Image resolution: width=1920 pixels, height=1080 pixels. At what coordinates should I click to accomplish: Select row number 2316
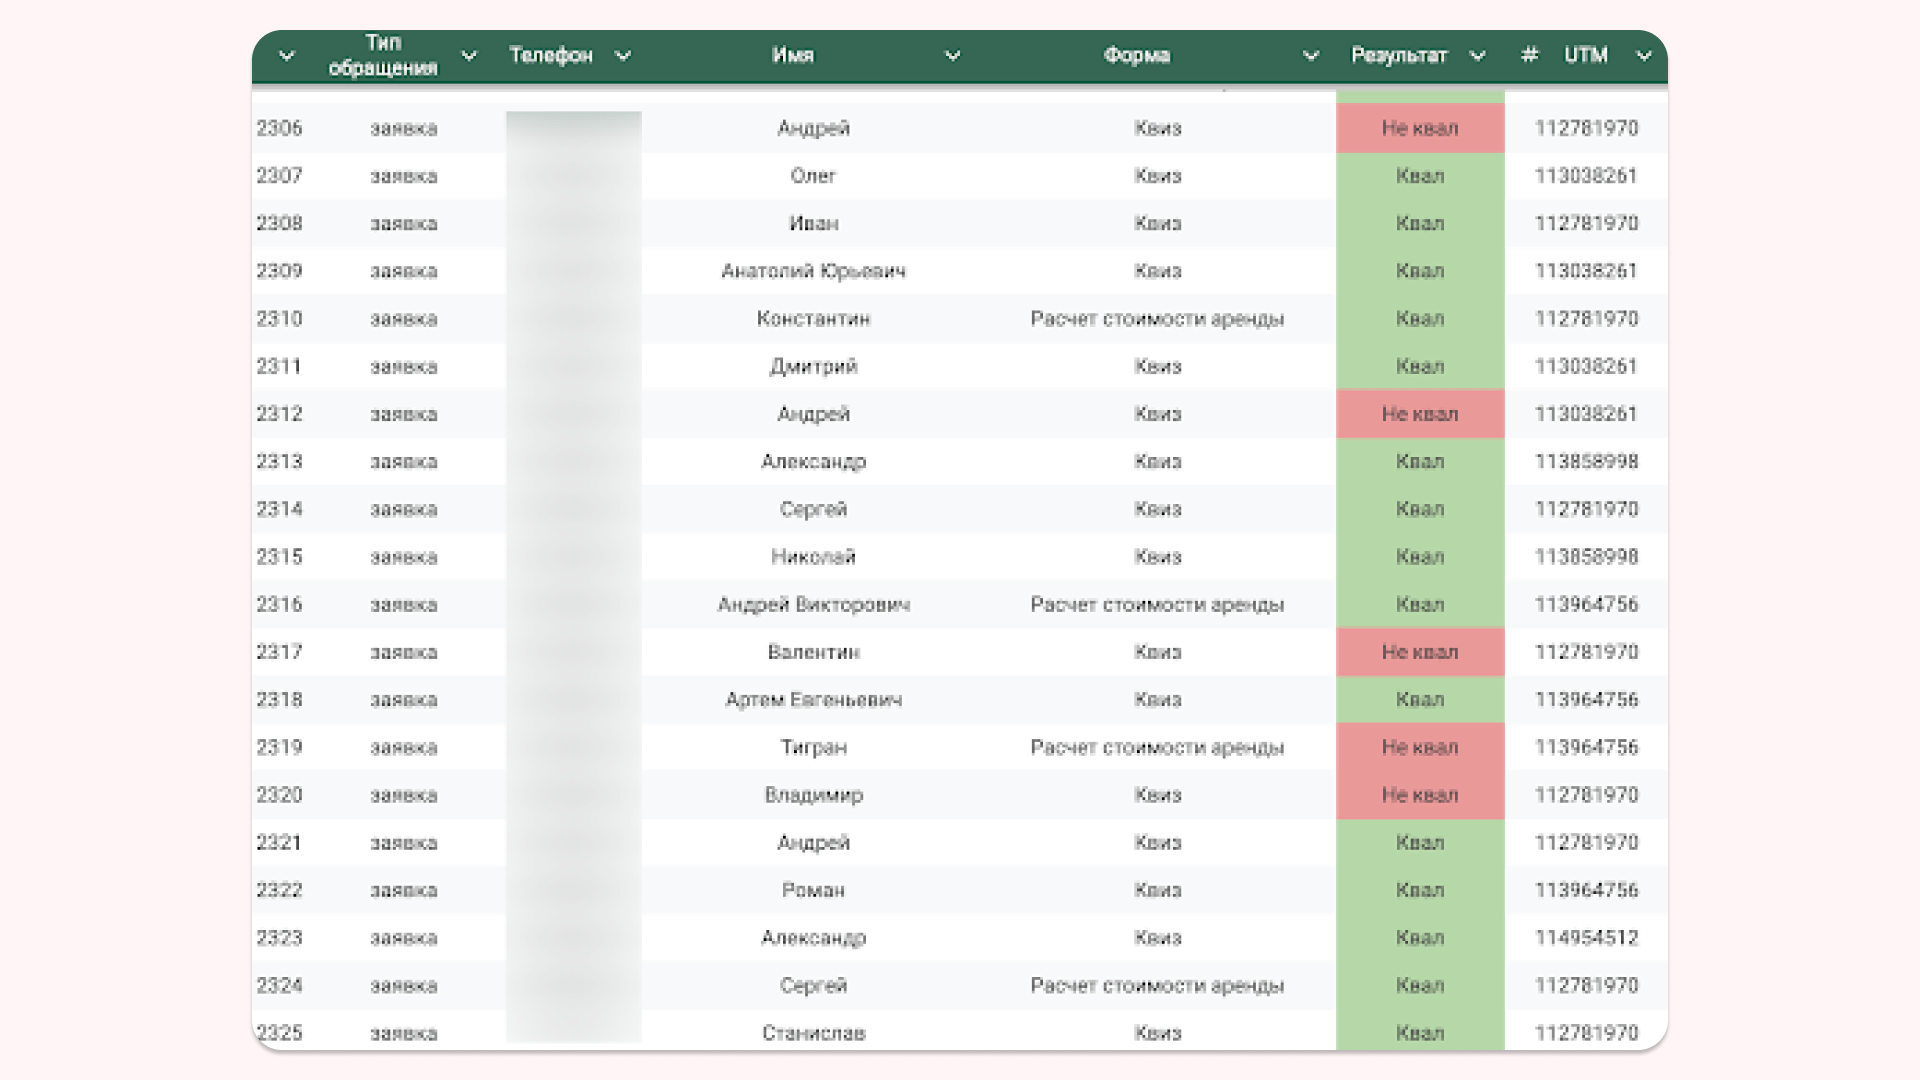(279, 604)
